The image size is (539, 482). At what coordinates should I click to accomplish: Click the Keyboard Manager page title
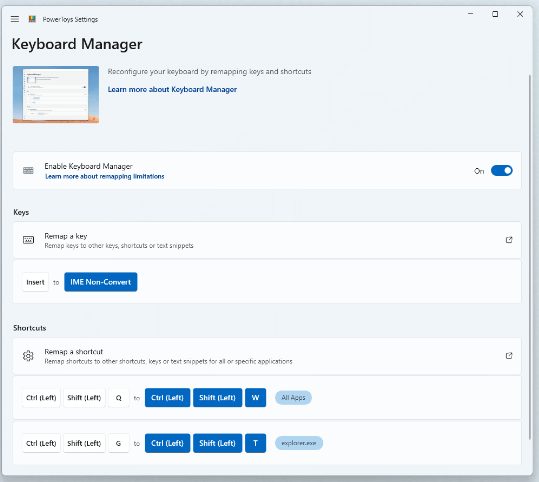(x=77, y=44)
